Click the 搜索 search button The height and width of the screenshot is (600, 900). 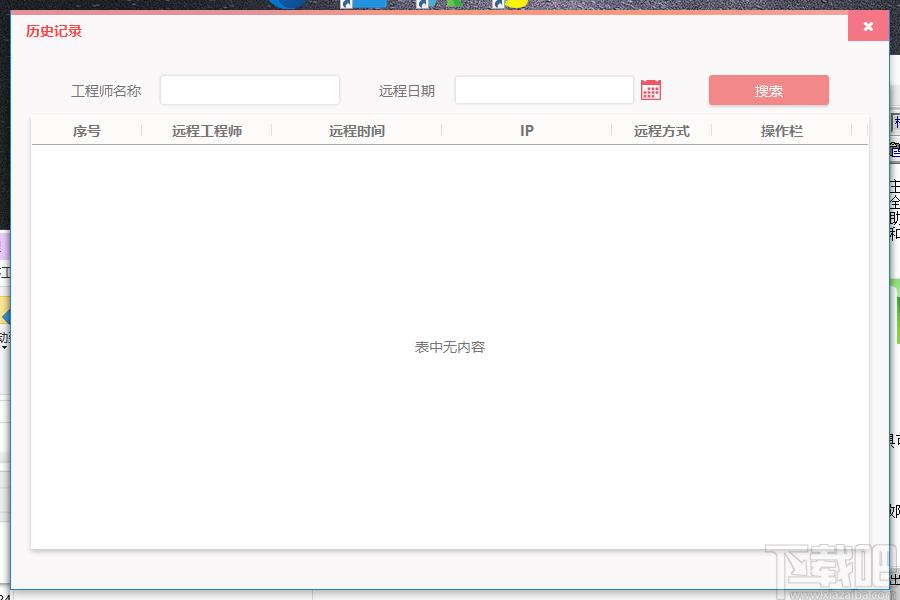pos(769,90)
